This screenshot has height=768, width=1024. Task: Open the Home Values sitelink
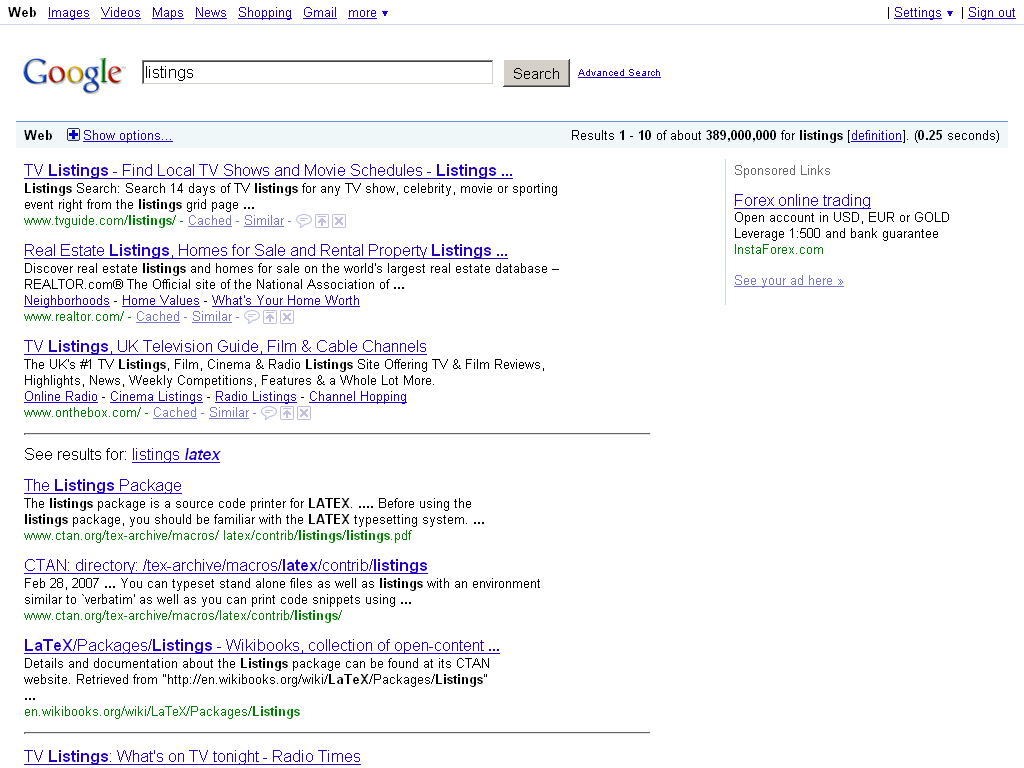pyautogui.click(x=161, y=300)
